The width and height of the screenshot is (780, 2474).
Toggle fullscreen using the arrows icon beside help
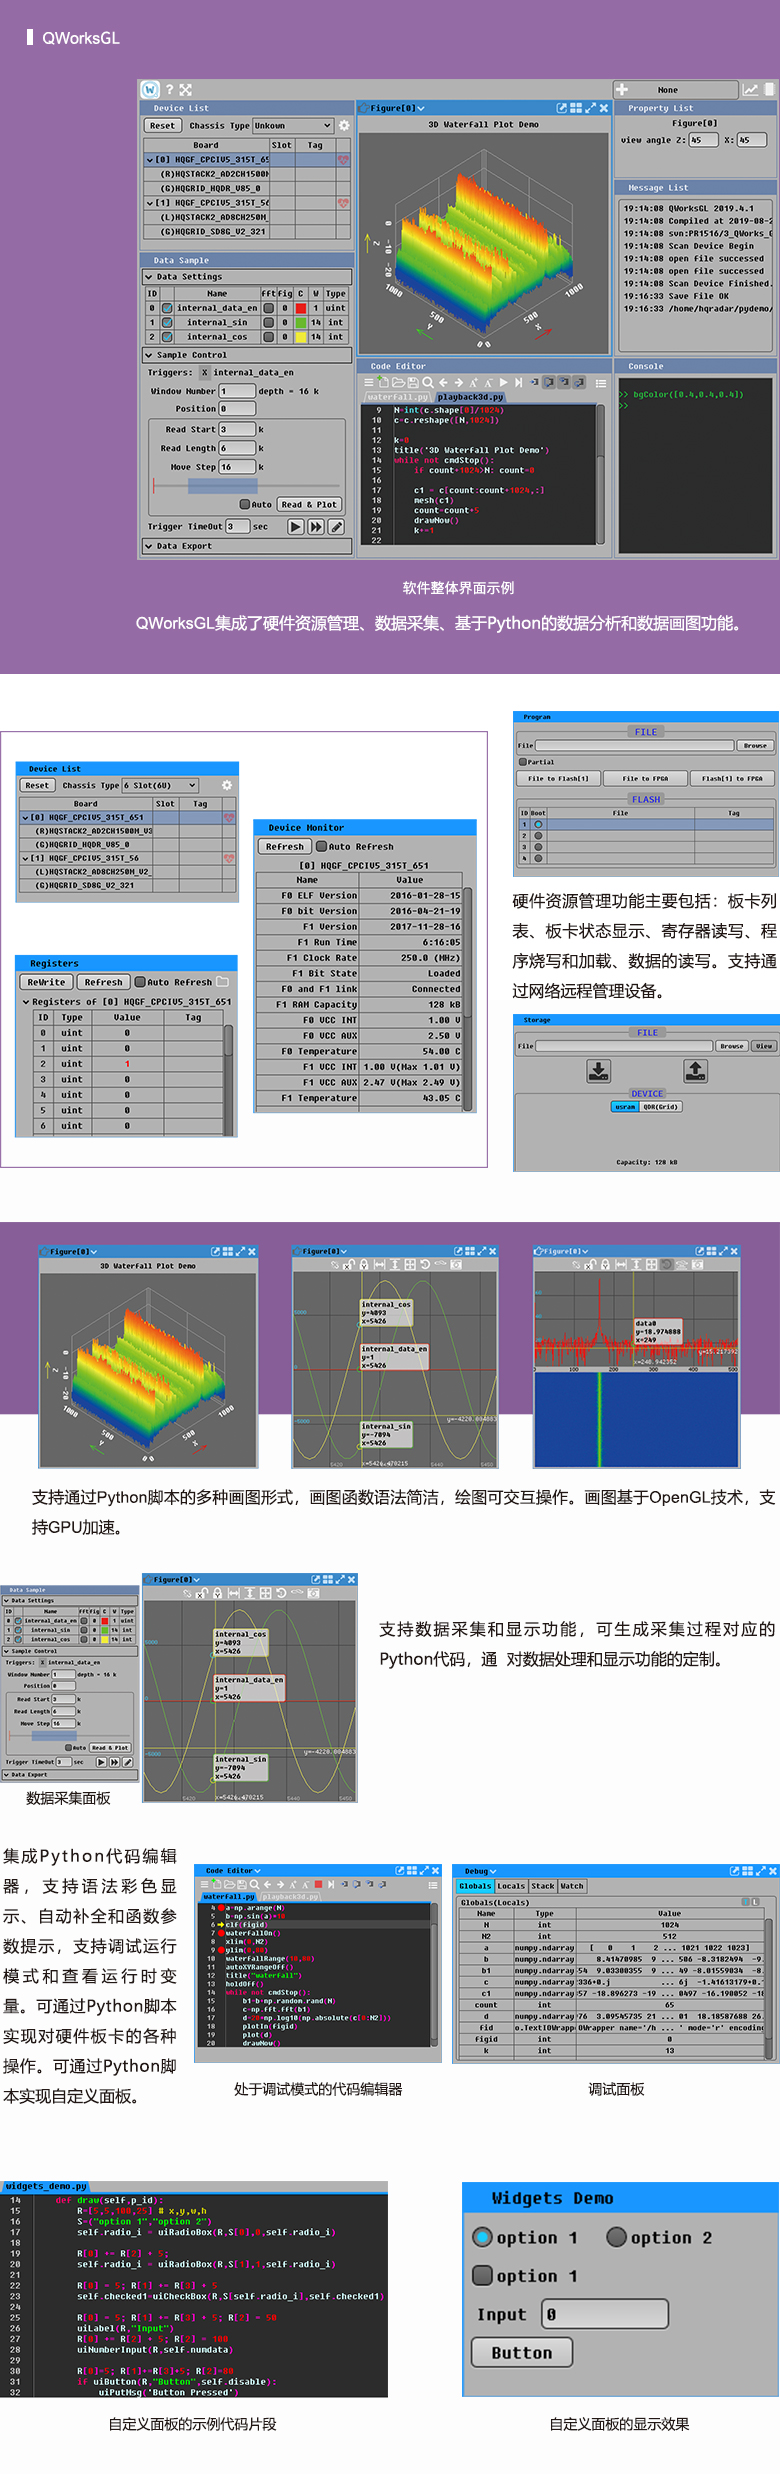[186, 90]
